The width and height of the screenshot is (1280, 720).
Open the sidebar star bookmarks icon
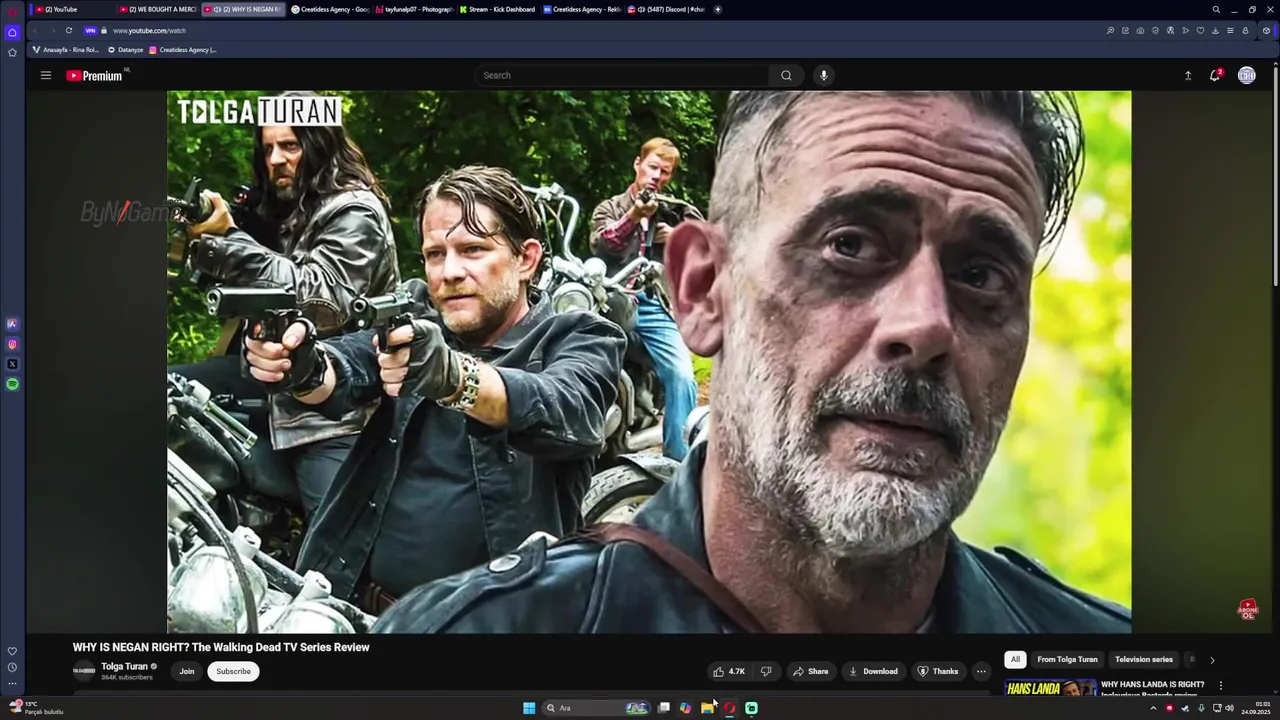point(12,52)
